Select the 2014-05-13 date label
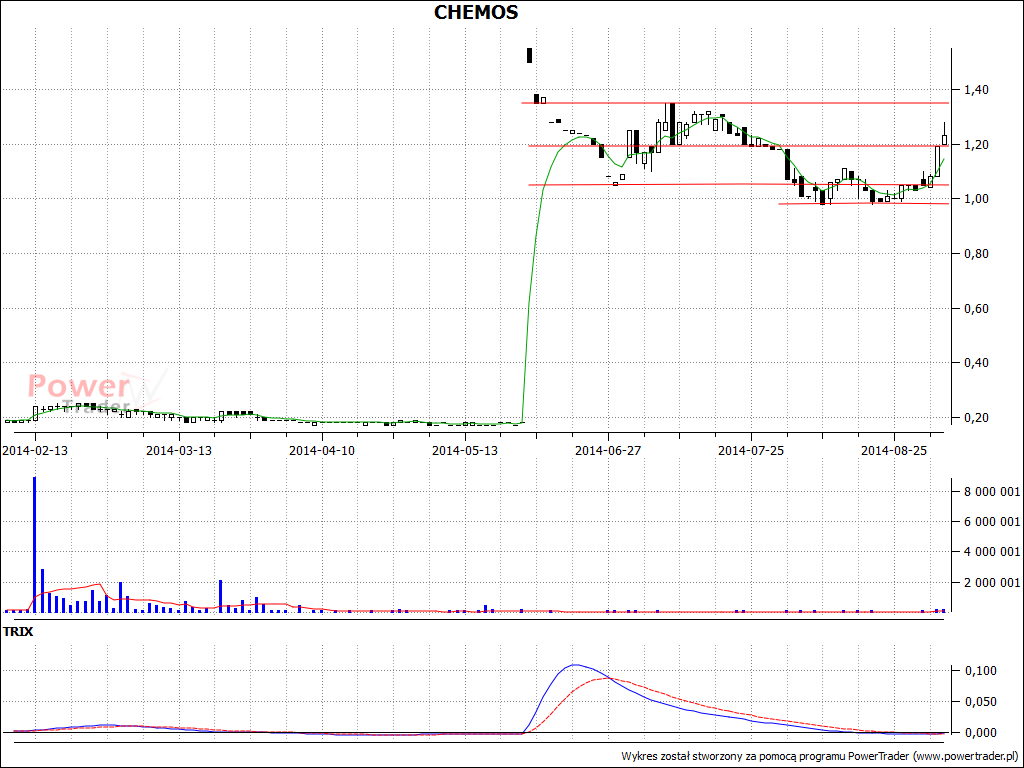Image resolution: width=1024 pixels, height=768 pixels. (x=464, y=451)
